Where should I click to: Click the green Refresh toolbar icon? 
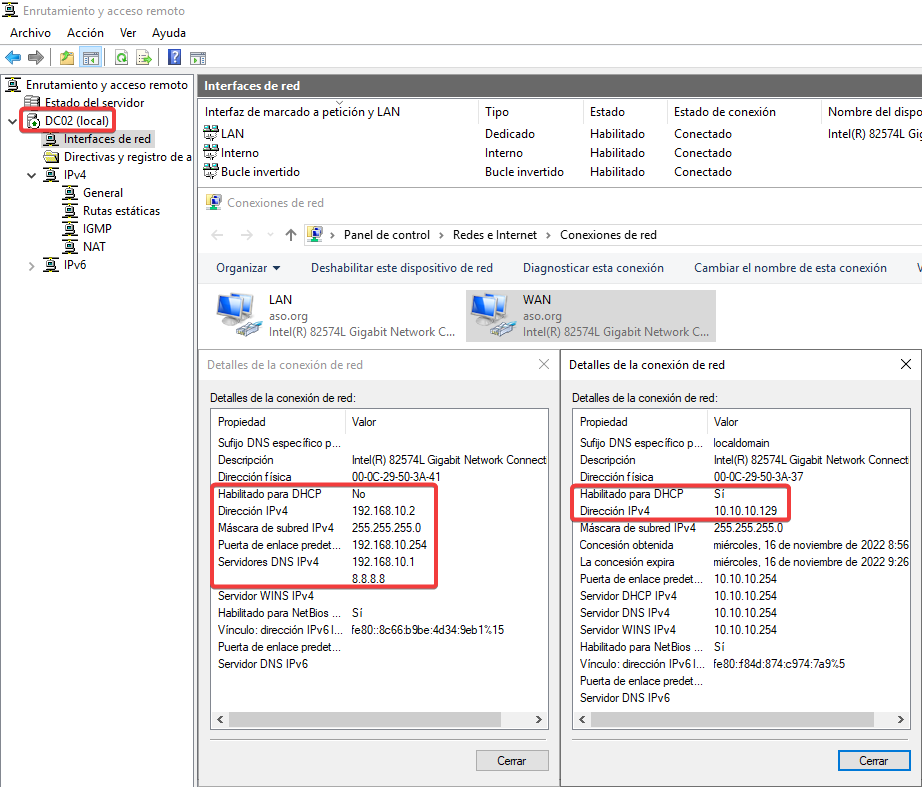pos(121,57)
